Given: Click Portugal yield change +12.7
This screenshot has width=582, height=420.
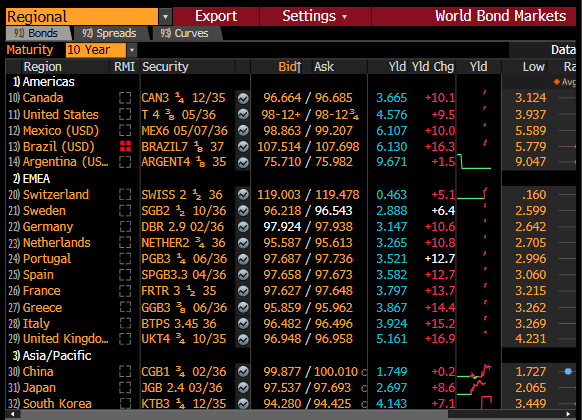Looking at the screenshot, I should [x=440, y=259].
